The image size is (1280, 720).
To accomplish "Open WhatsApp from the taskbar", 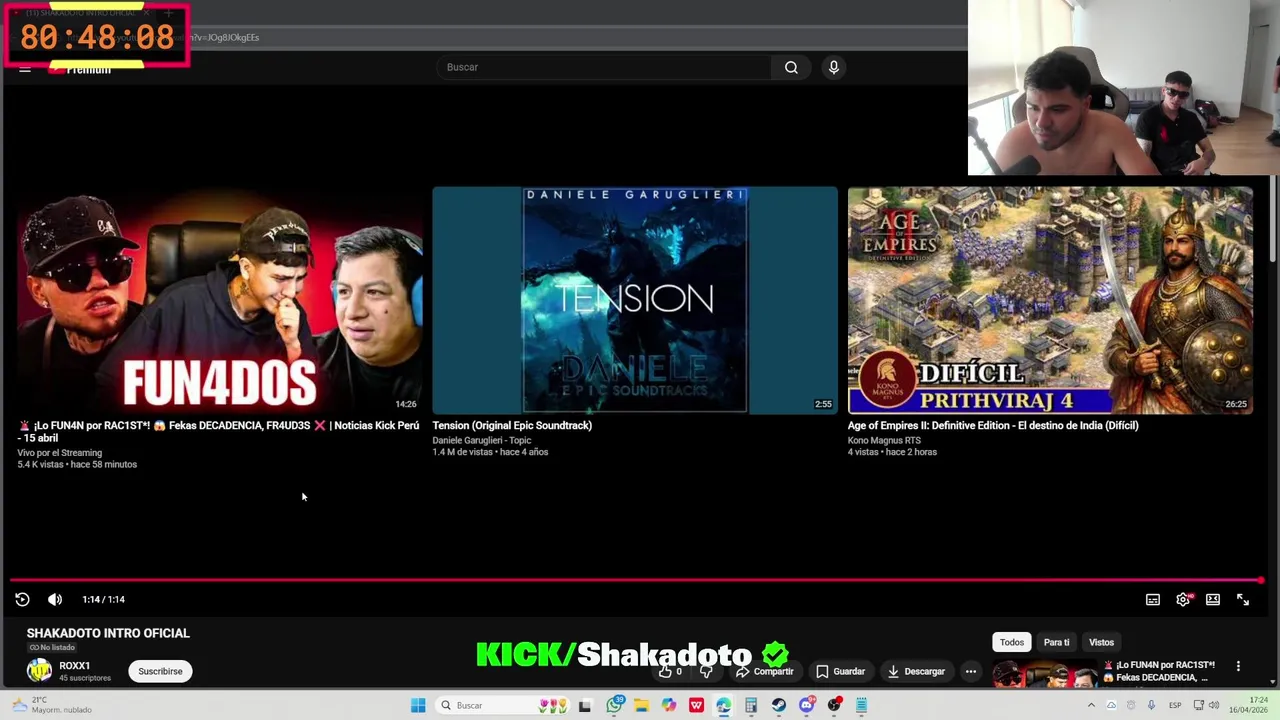I will [x=614, y=705].
